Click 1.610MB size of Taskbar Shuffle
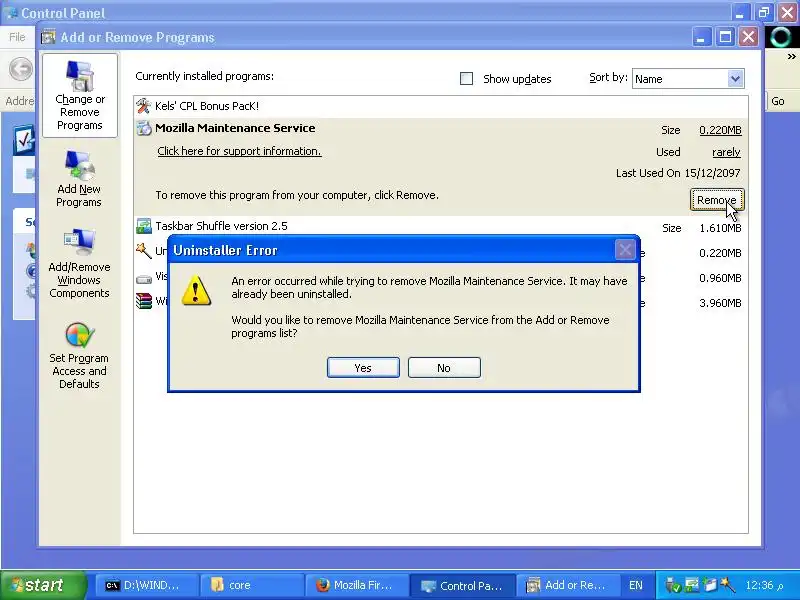The image size is (800, 600). tap(720, 228)
